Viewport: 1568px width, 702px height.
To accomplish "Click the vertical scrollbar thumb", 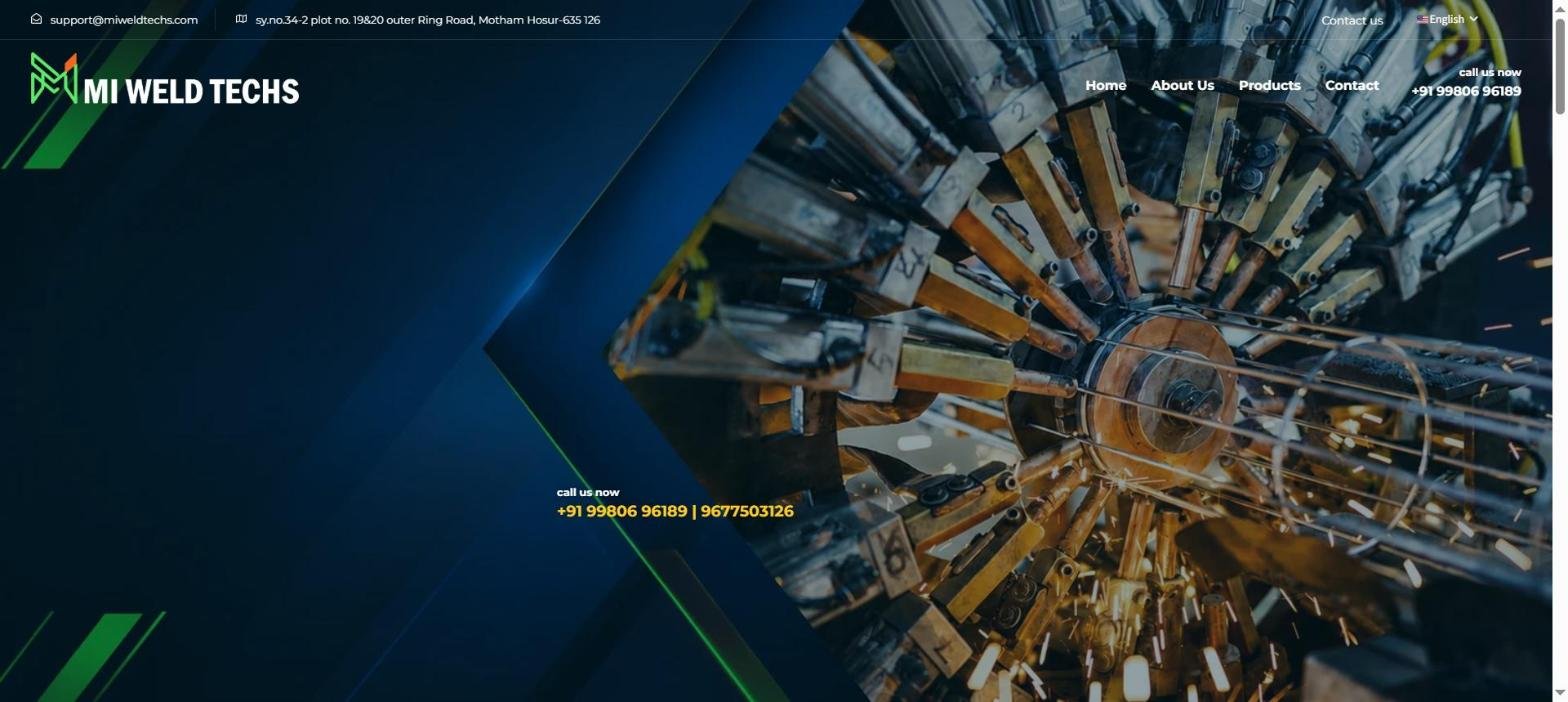I will click(x=1559, y=65).
